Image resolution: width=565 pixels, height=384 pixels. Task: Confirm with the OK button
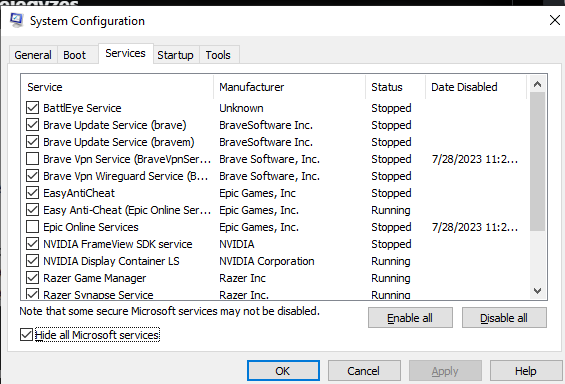[283, 371]
